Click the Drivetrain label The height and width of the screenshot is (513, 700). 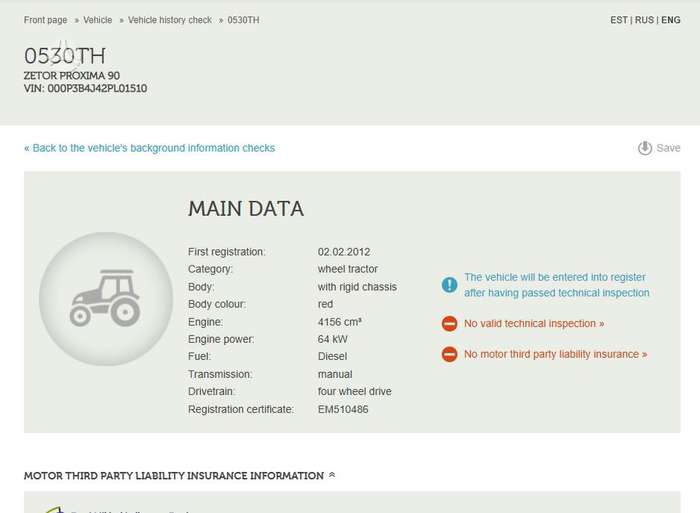click(x=212, y=391)
